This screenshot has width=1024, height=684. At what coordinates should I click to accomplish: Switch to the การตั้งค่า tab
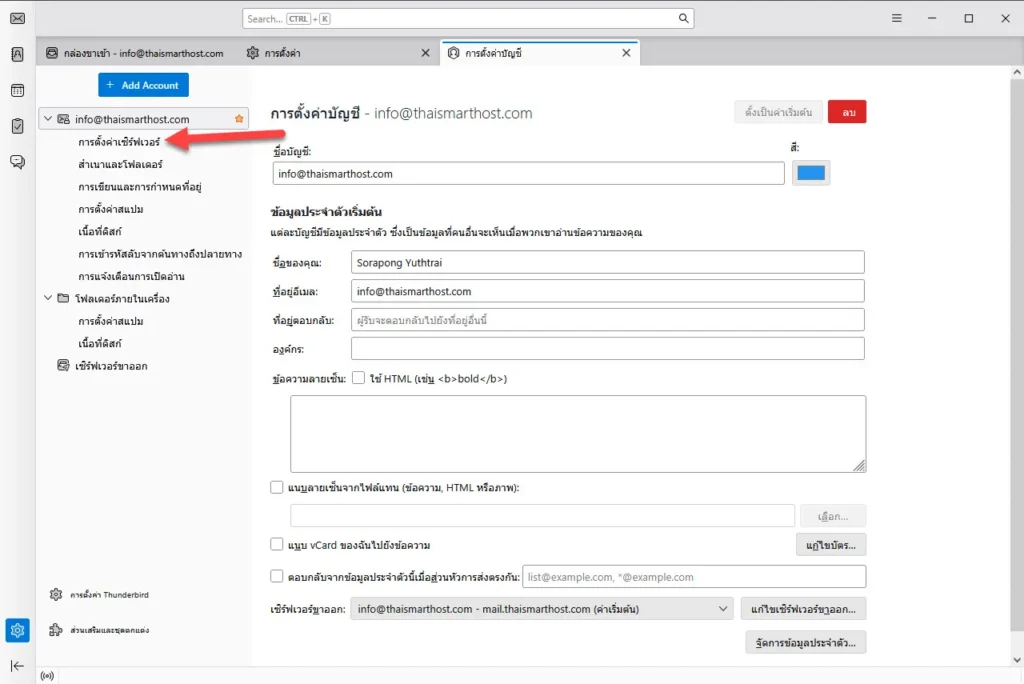tap(339, 53)
